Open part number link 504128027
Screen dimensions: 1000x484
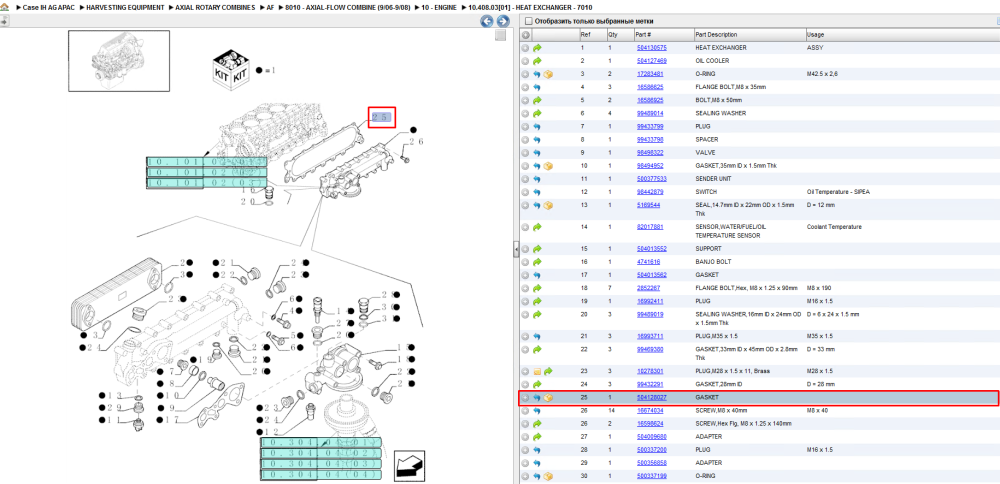coord(652,398)
